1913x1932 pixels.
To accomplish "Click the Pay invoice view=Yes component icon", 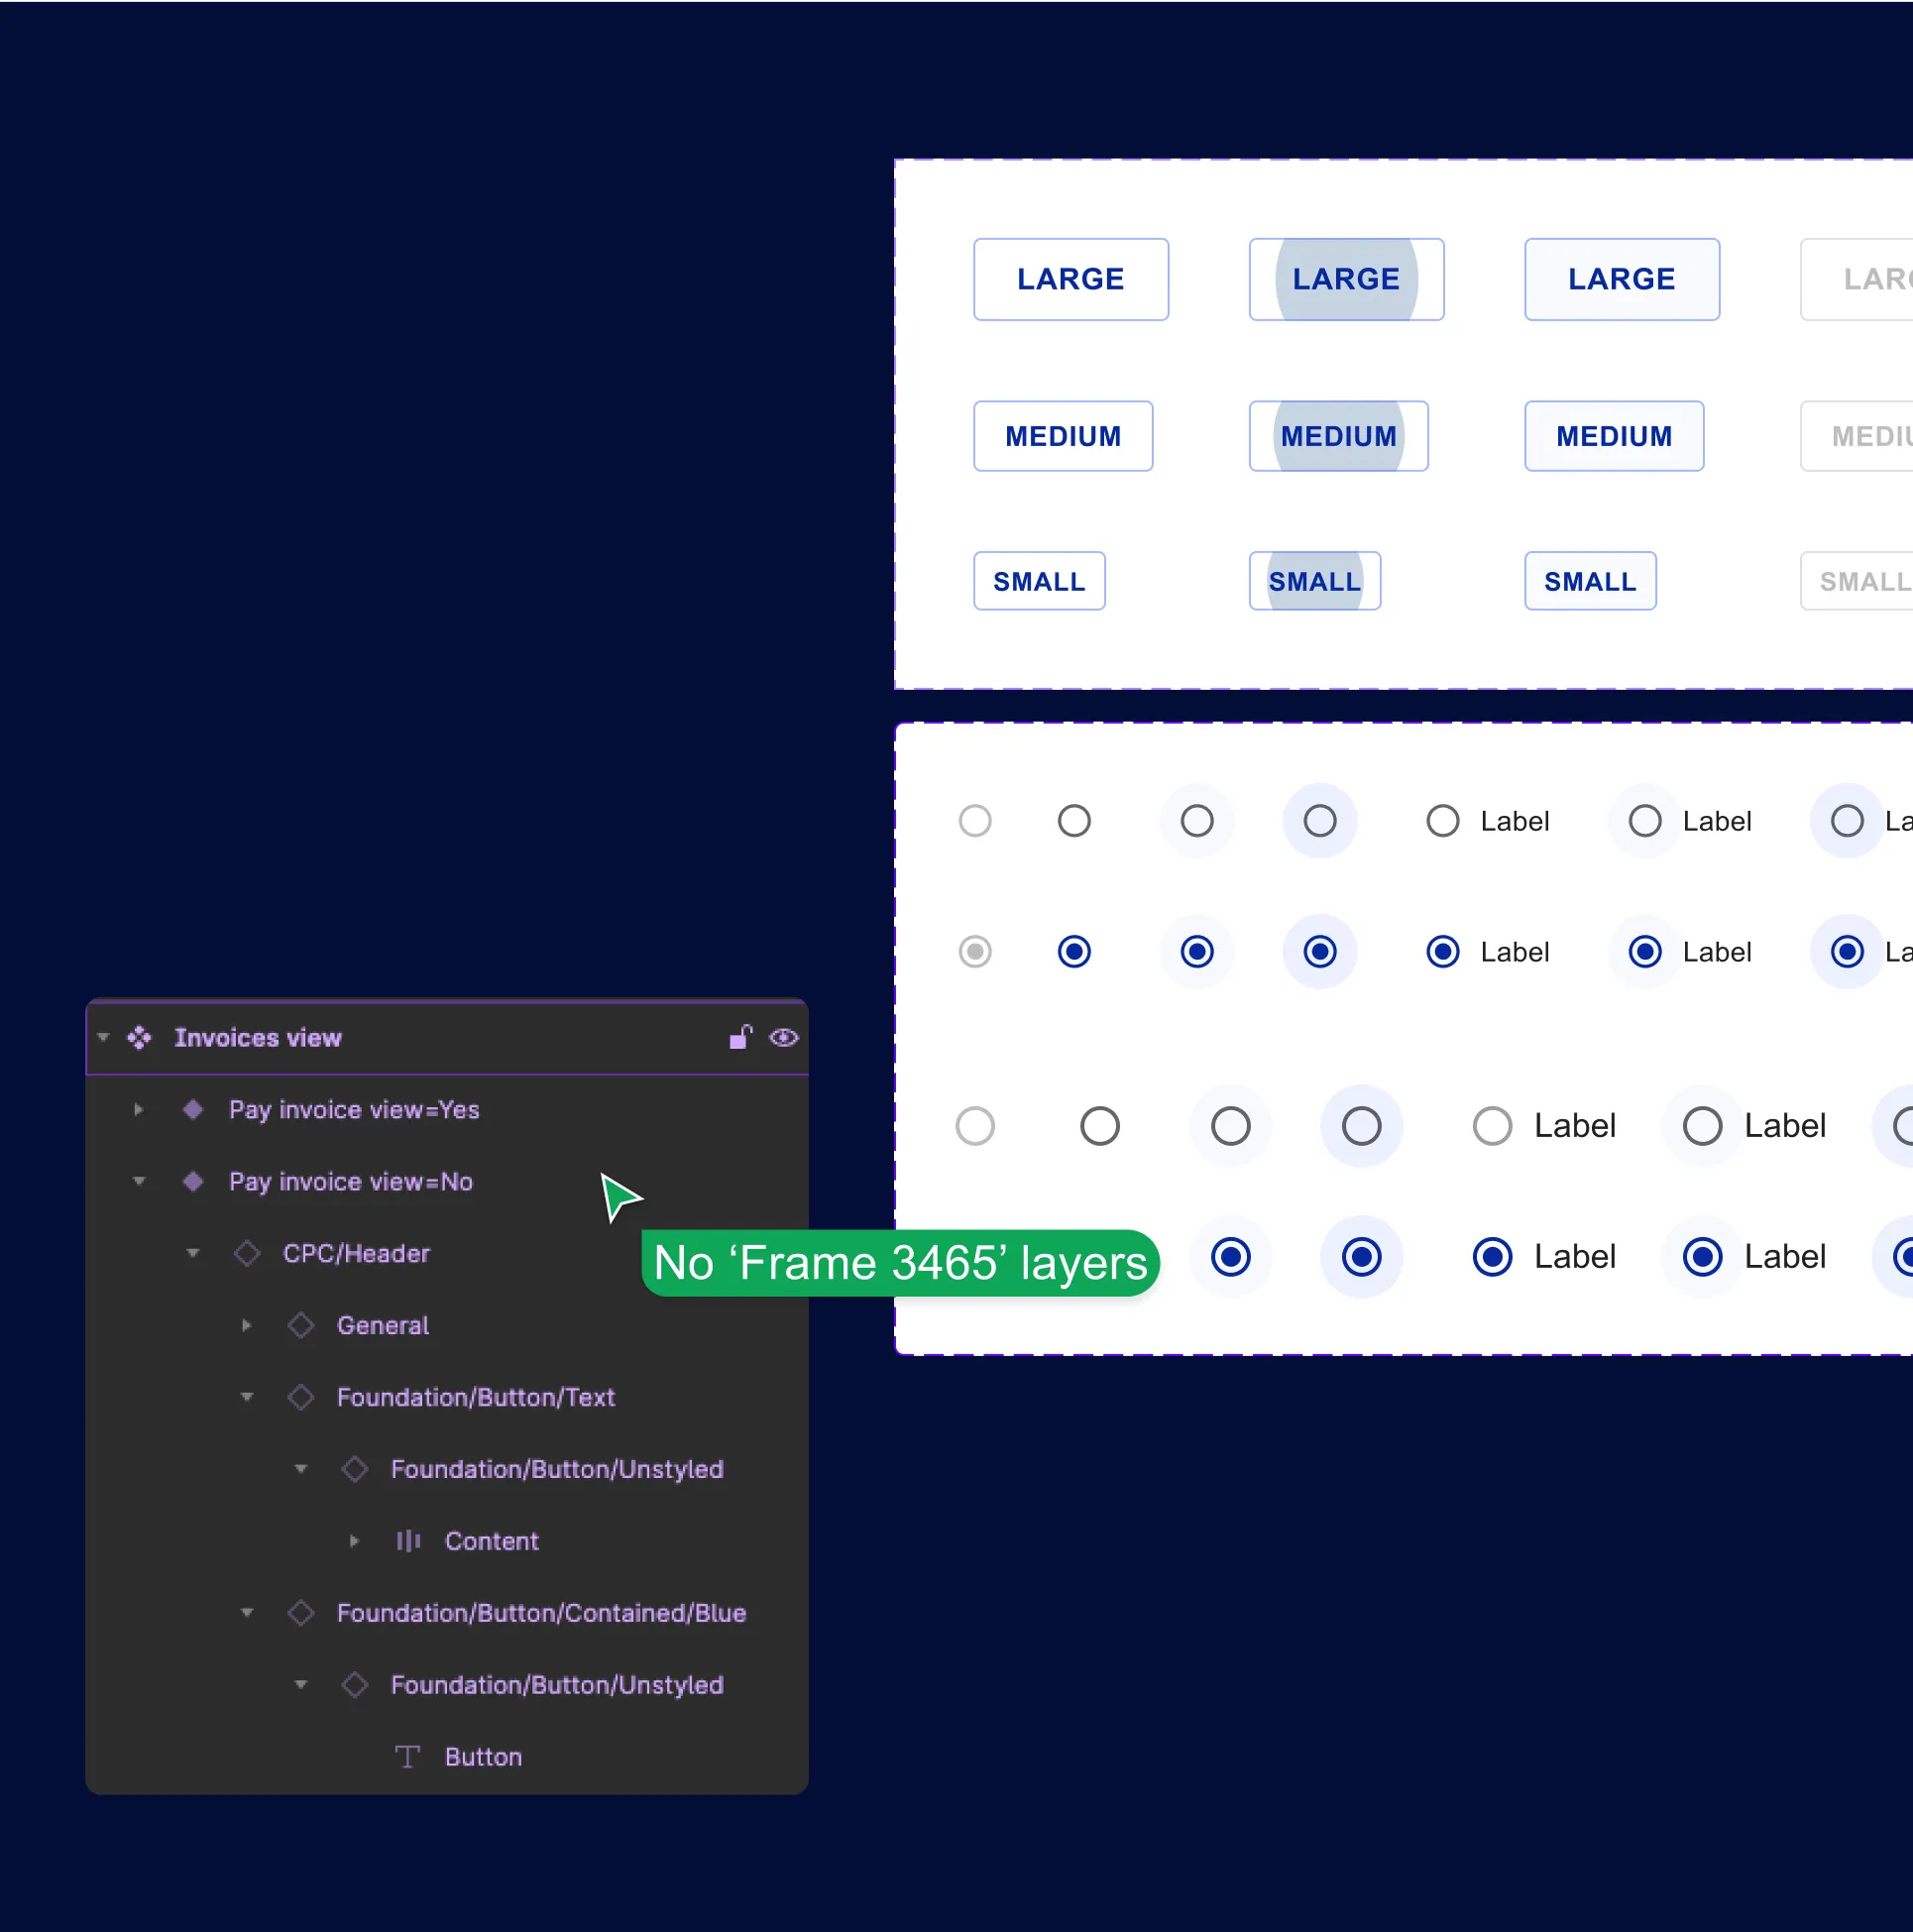I will tap(193, 1109).
